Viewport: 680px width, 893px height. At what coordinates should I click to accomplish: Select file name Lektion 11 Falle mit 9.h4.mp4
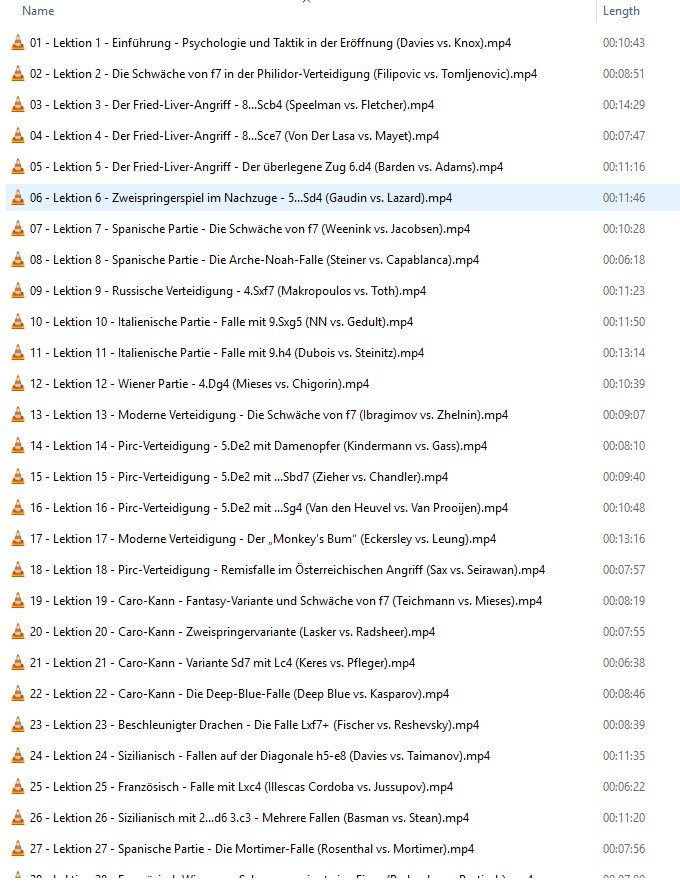pyautogui.click(x=227, y=353)
